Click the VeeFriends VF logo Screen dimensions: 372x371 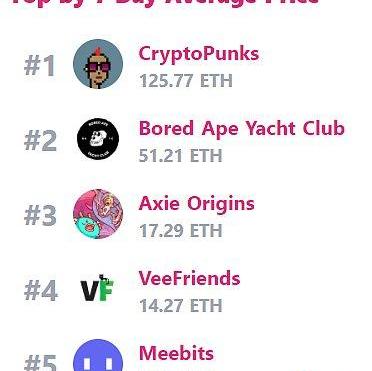pyautogui.click(x=97, y=288)
